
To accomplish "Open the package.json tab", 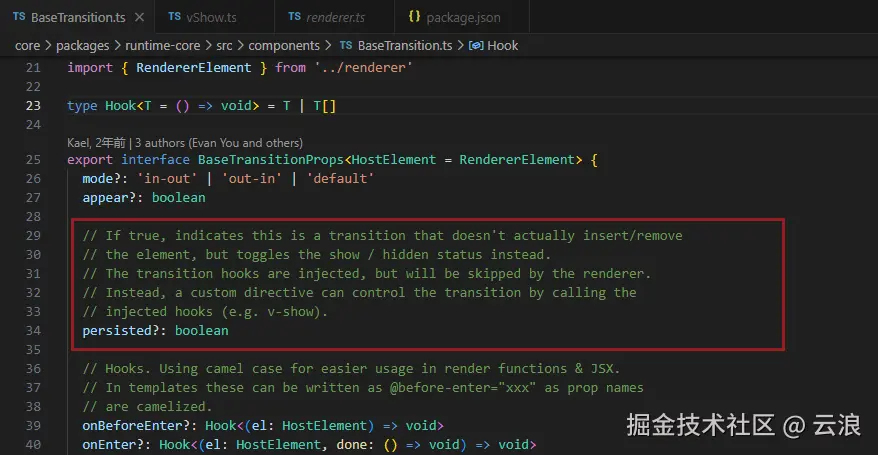I will click(462, 17).
